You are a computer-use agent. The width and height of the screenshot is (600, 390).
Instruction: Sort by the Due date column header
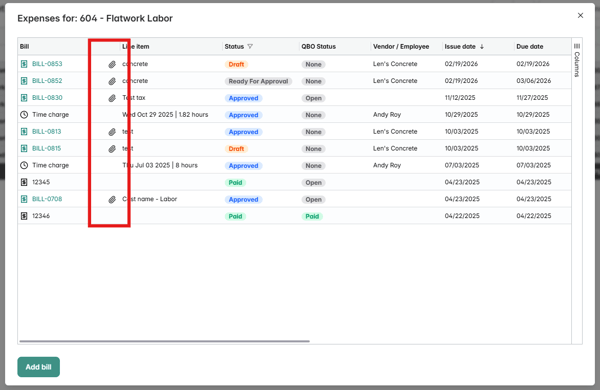(x=530, y=46)
